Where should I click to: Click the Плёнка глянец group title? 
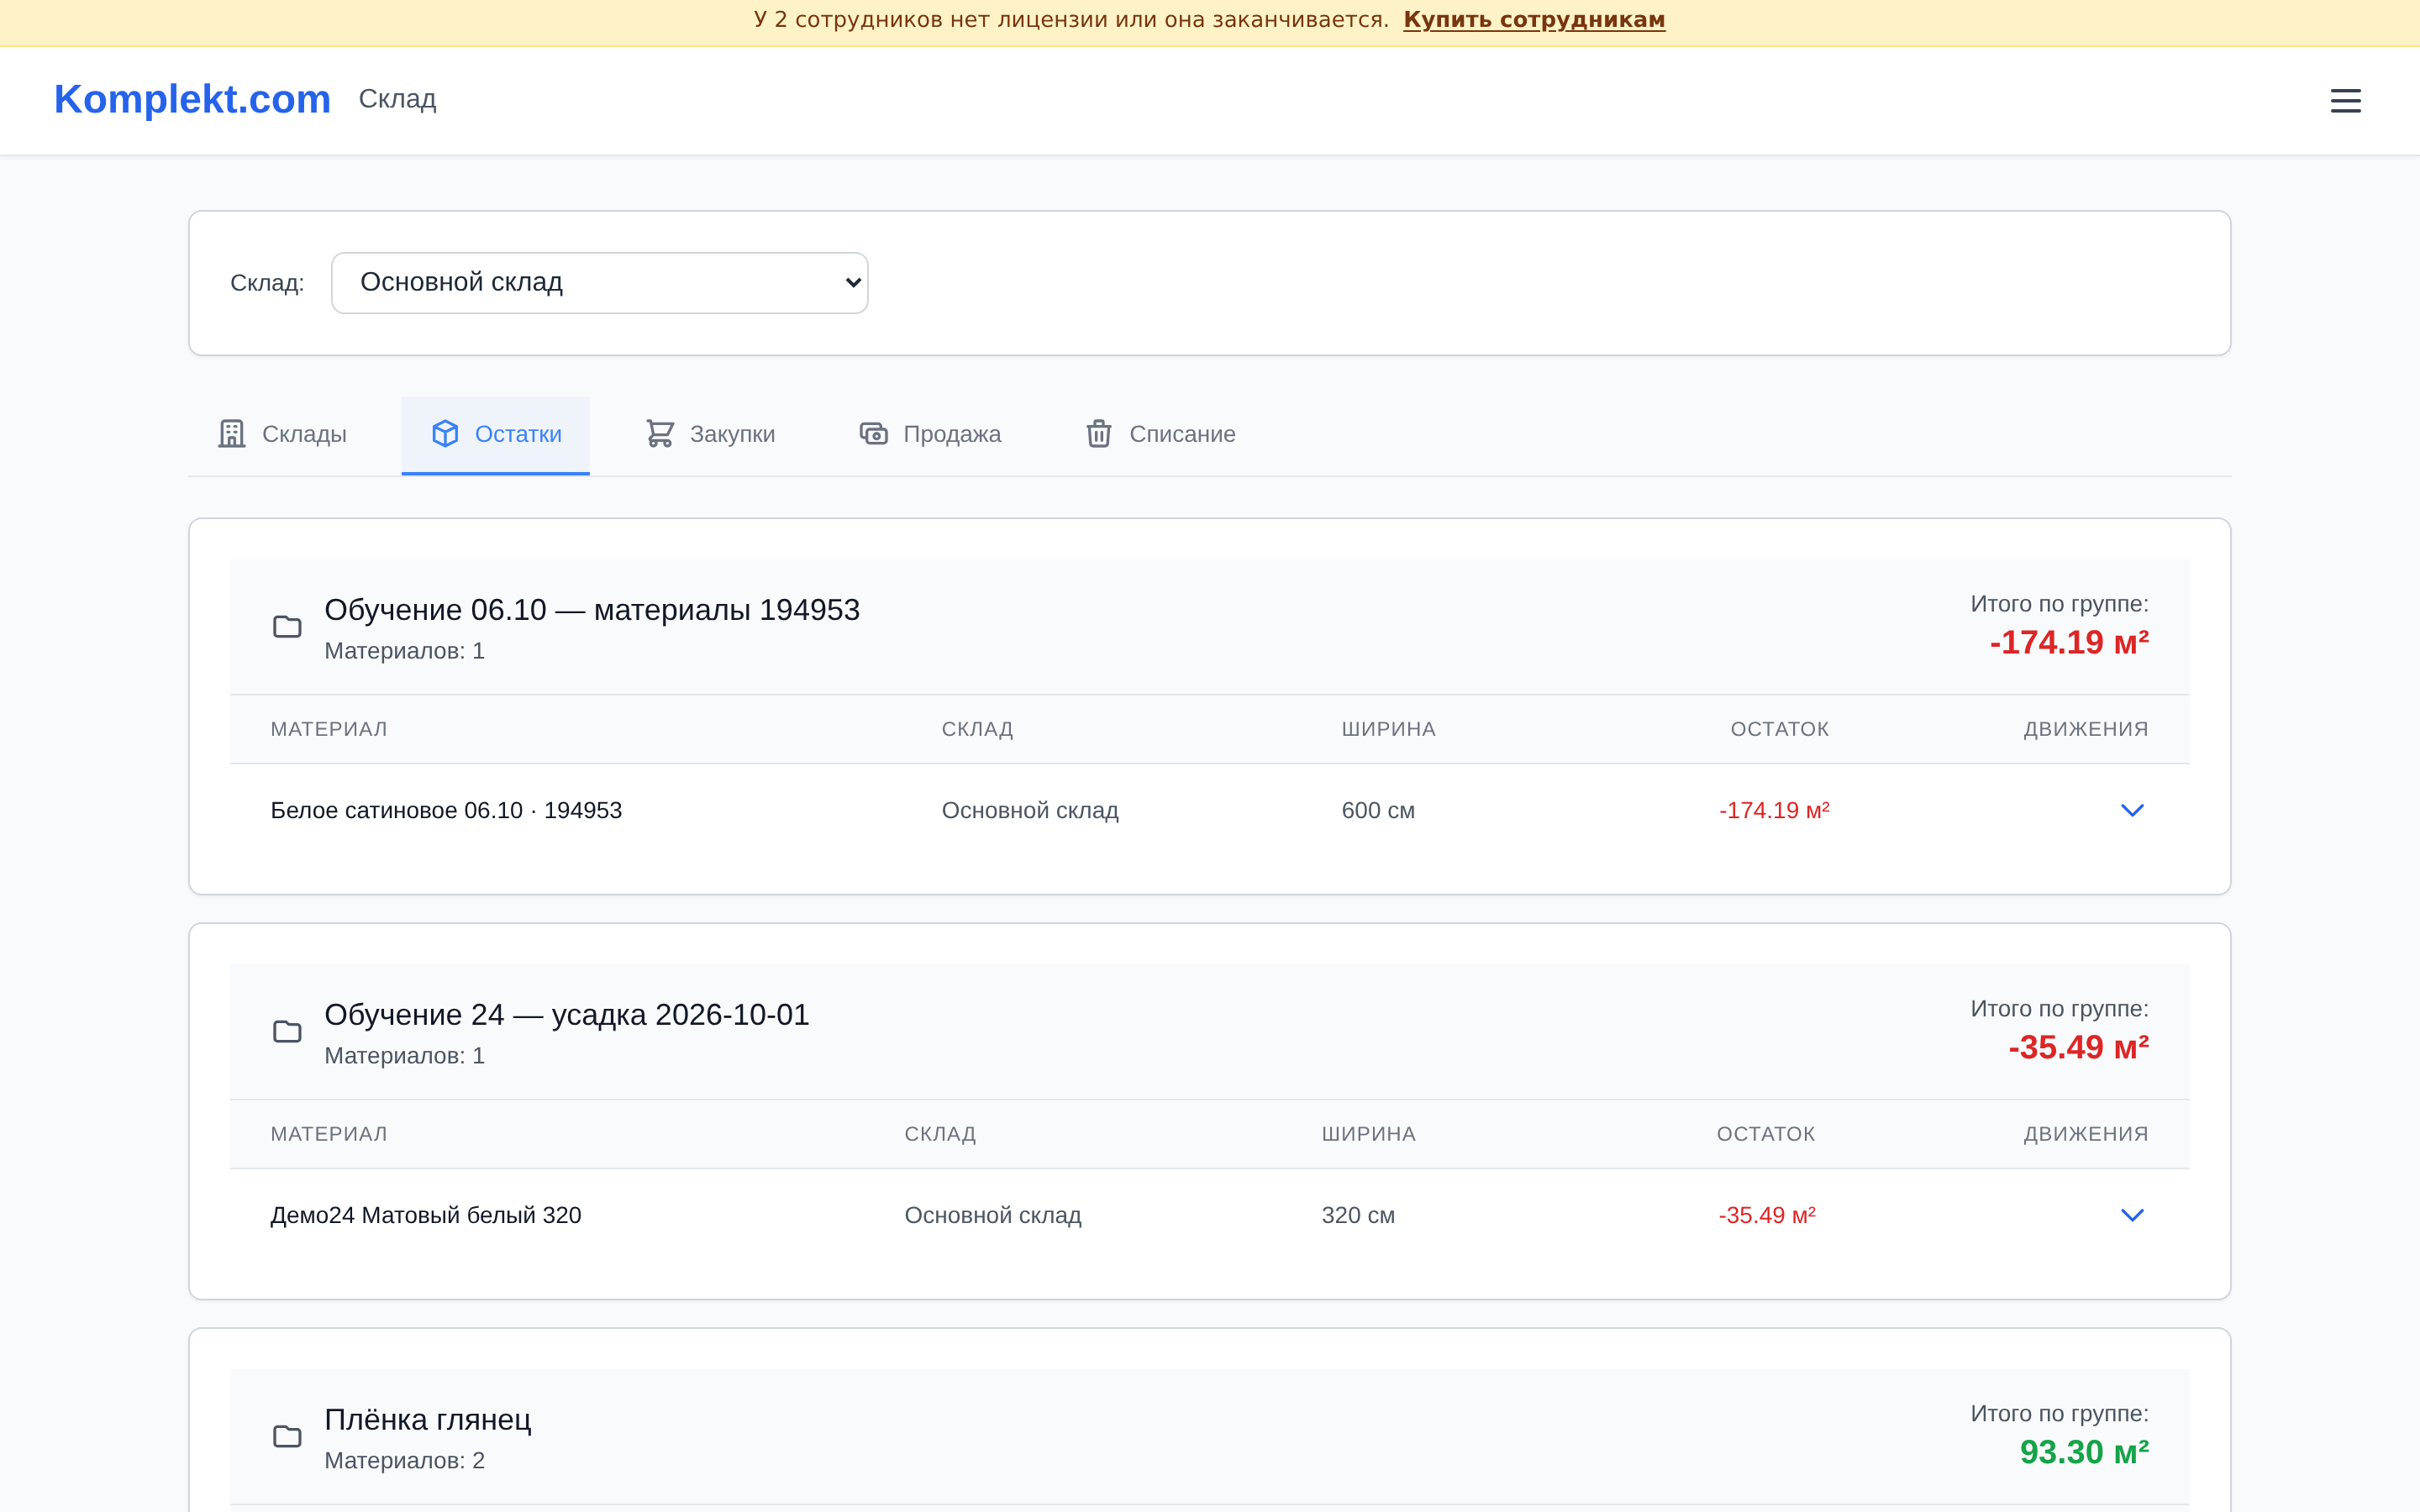pyautogui.click(x=428, y=1420)
